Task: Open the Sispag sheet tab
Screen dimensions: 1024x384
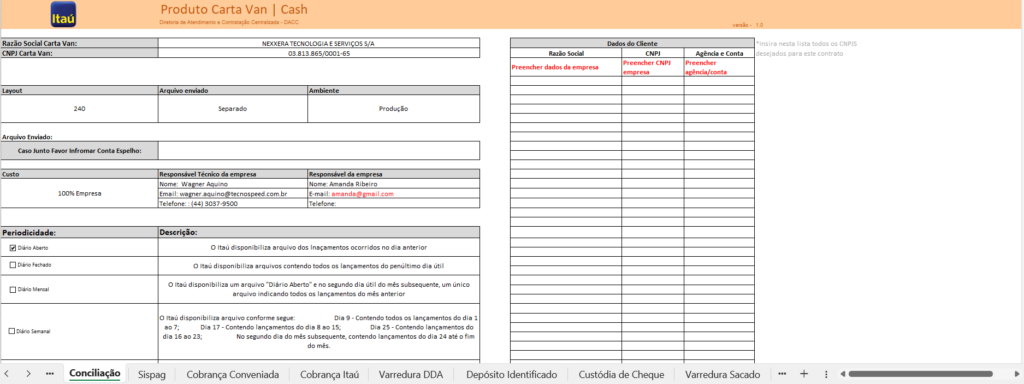Action: (x=152, y=374)
